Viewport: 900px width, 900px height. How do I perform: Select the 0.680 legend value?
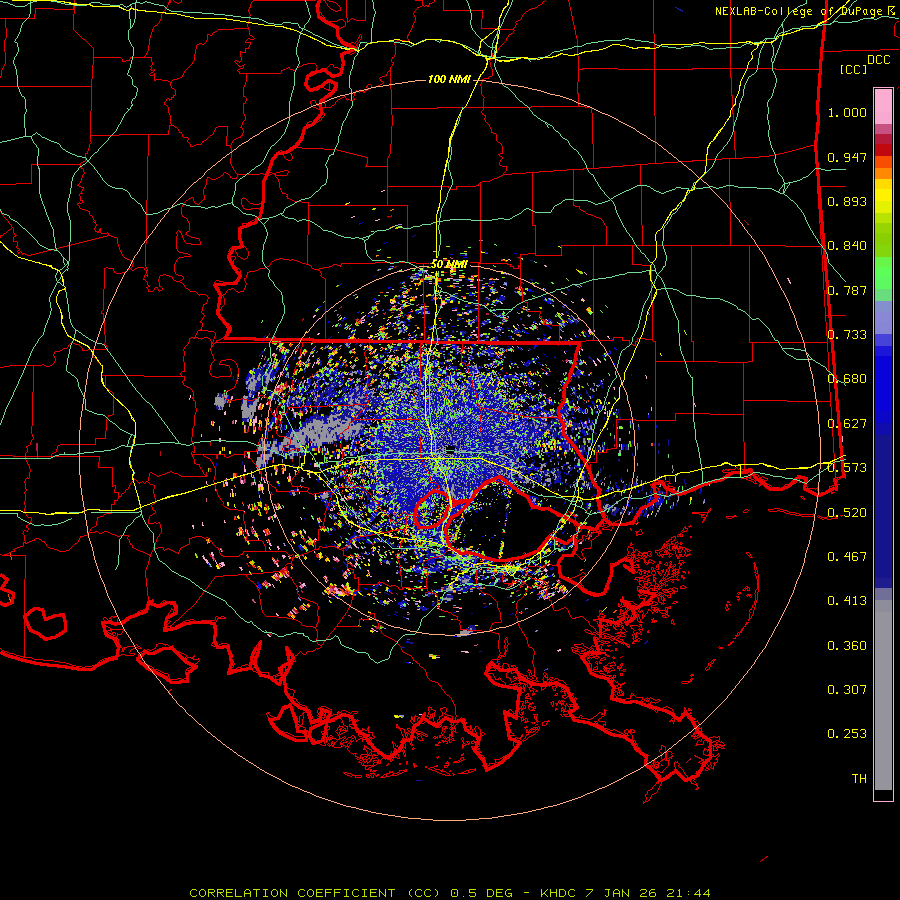[847, 379]
